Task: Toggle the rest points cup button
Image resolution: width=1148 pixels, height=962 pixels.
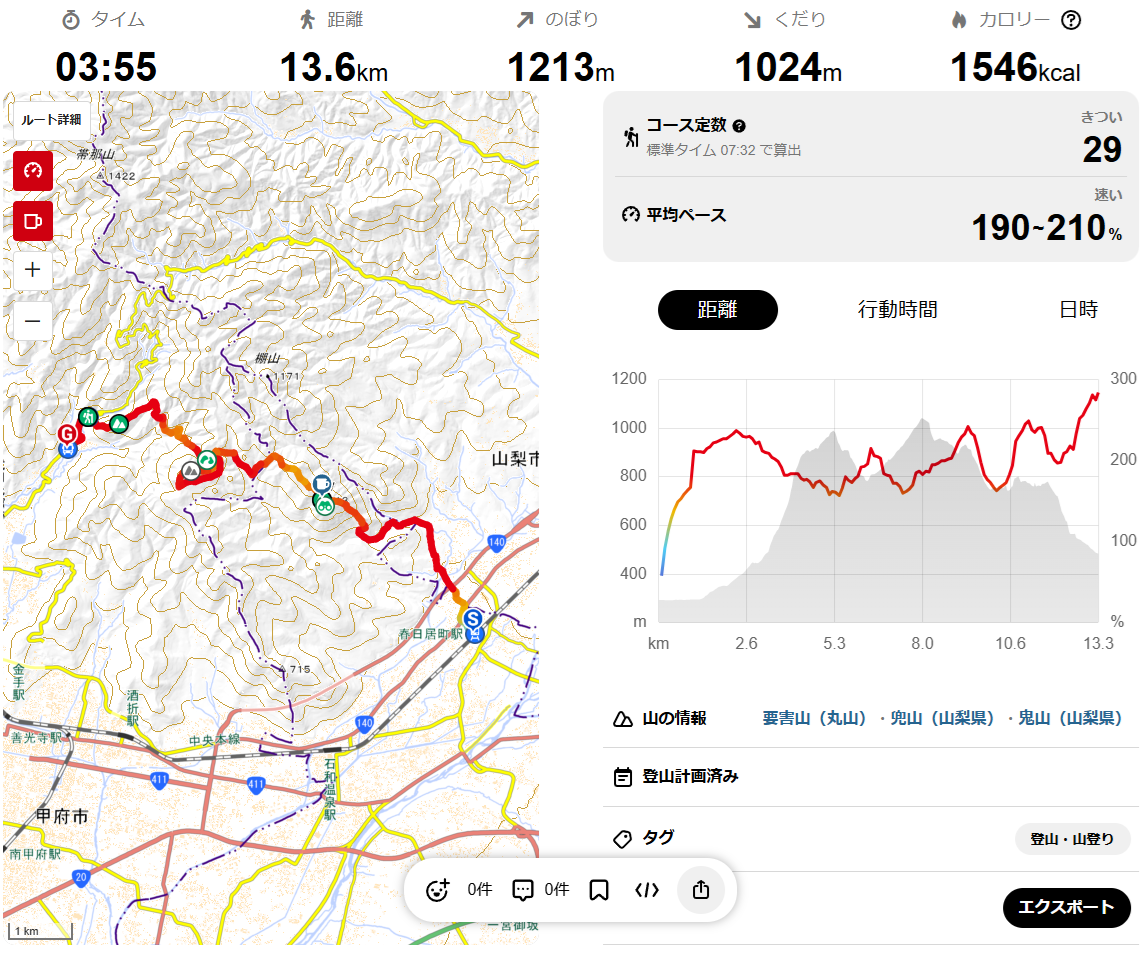Action: pyautogui.click(x=33, y=220)
